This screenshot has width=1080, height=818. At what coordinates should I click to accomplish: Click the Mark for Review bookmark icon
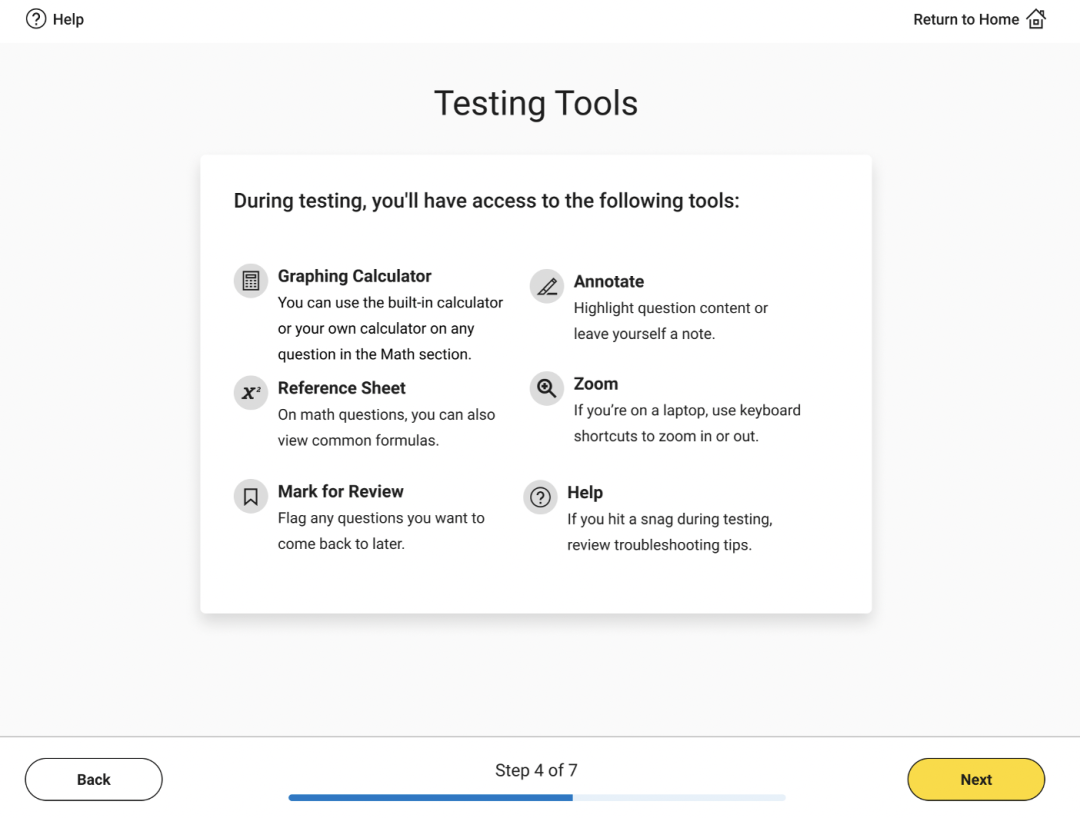pyautogui.click(x=251, y=496)
